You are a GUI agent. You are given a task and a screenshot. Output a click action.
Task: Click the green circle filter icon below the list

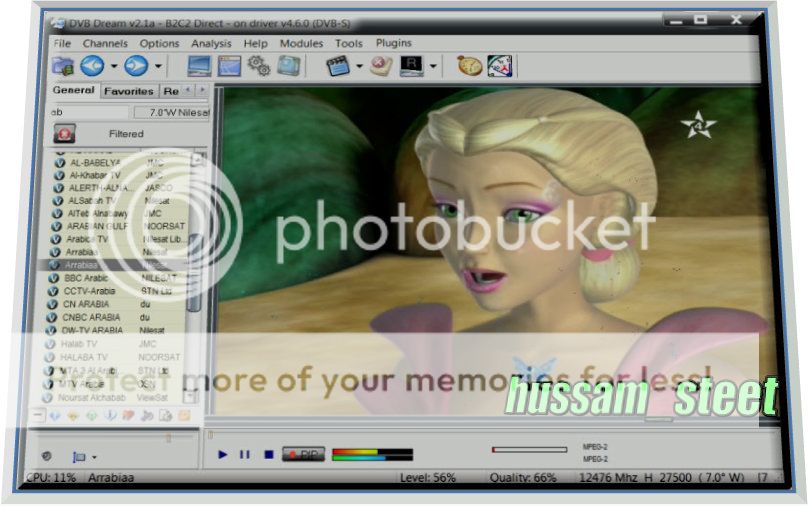point(92,415)
